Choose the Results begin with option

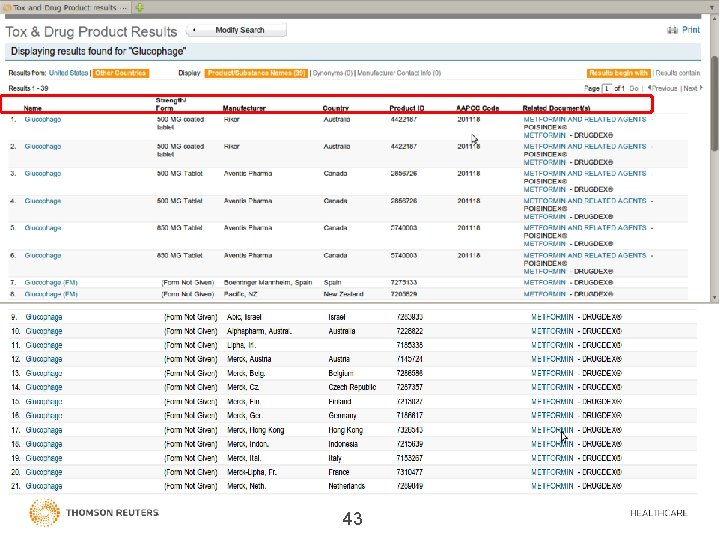coord(619,73)
